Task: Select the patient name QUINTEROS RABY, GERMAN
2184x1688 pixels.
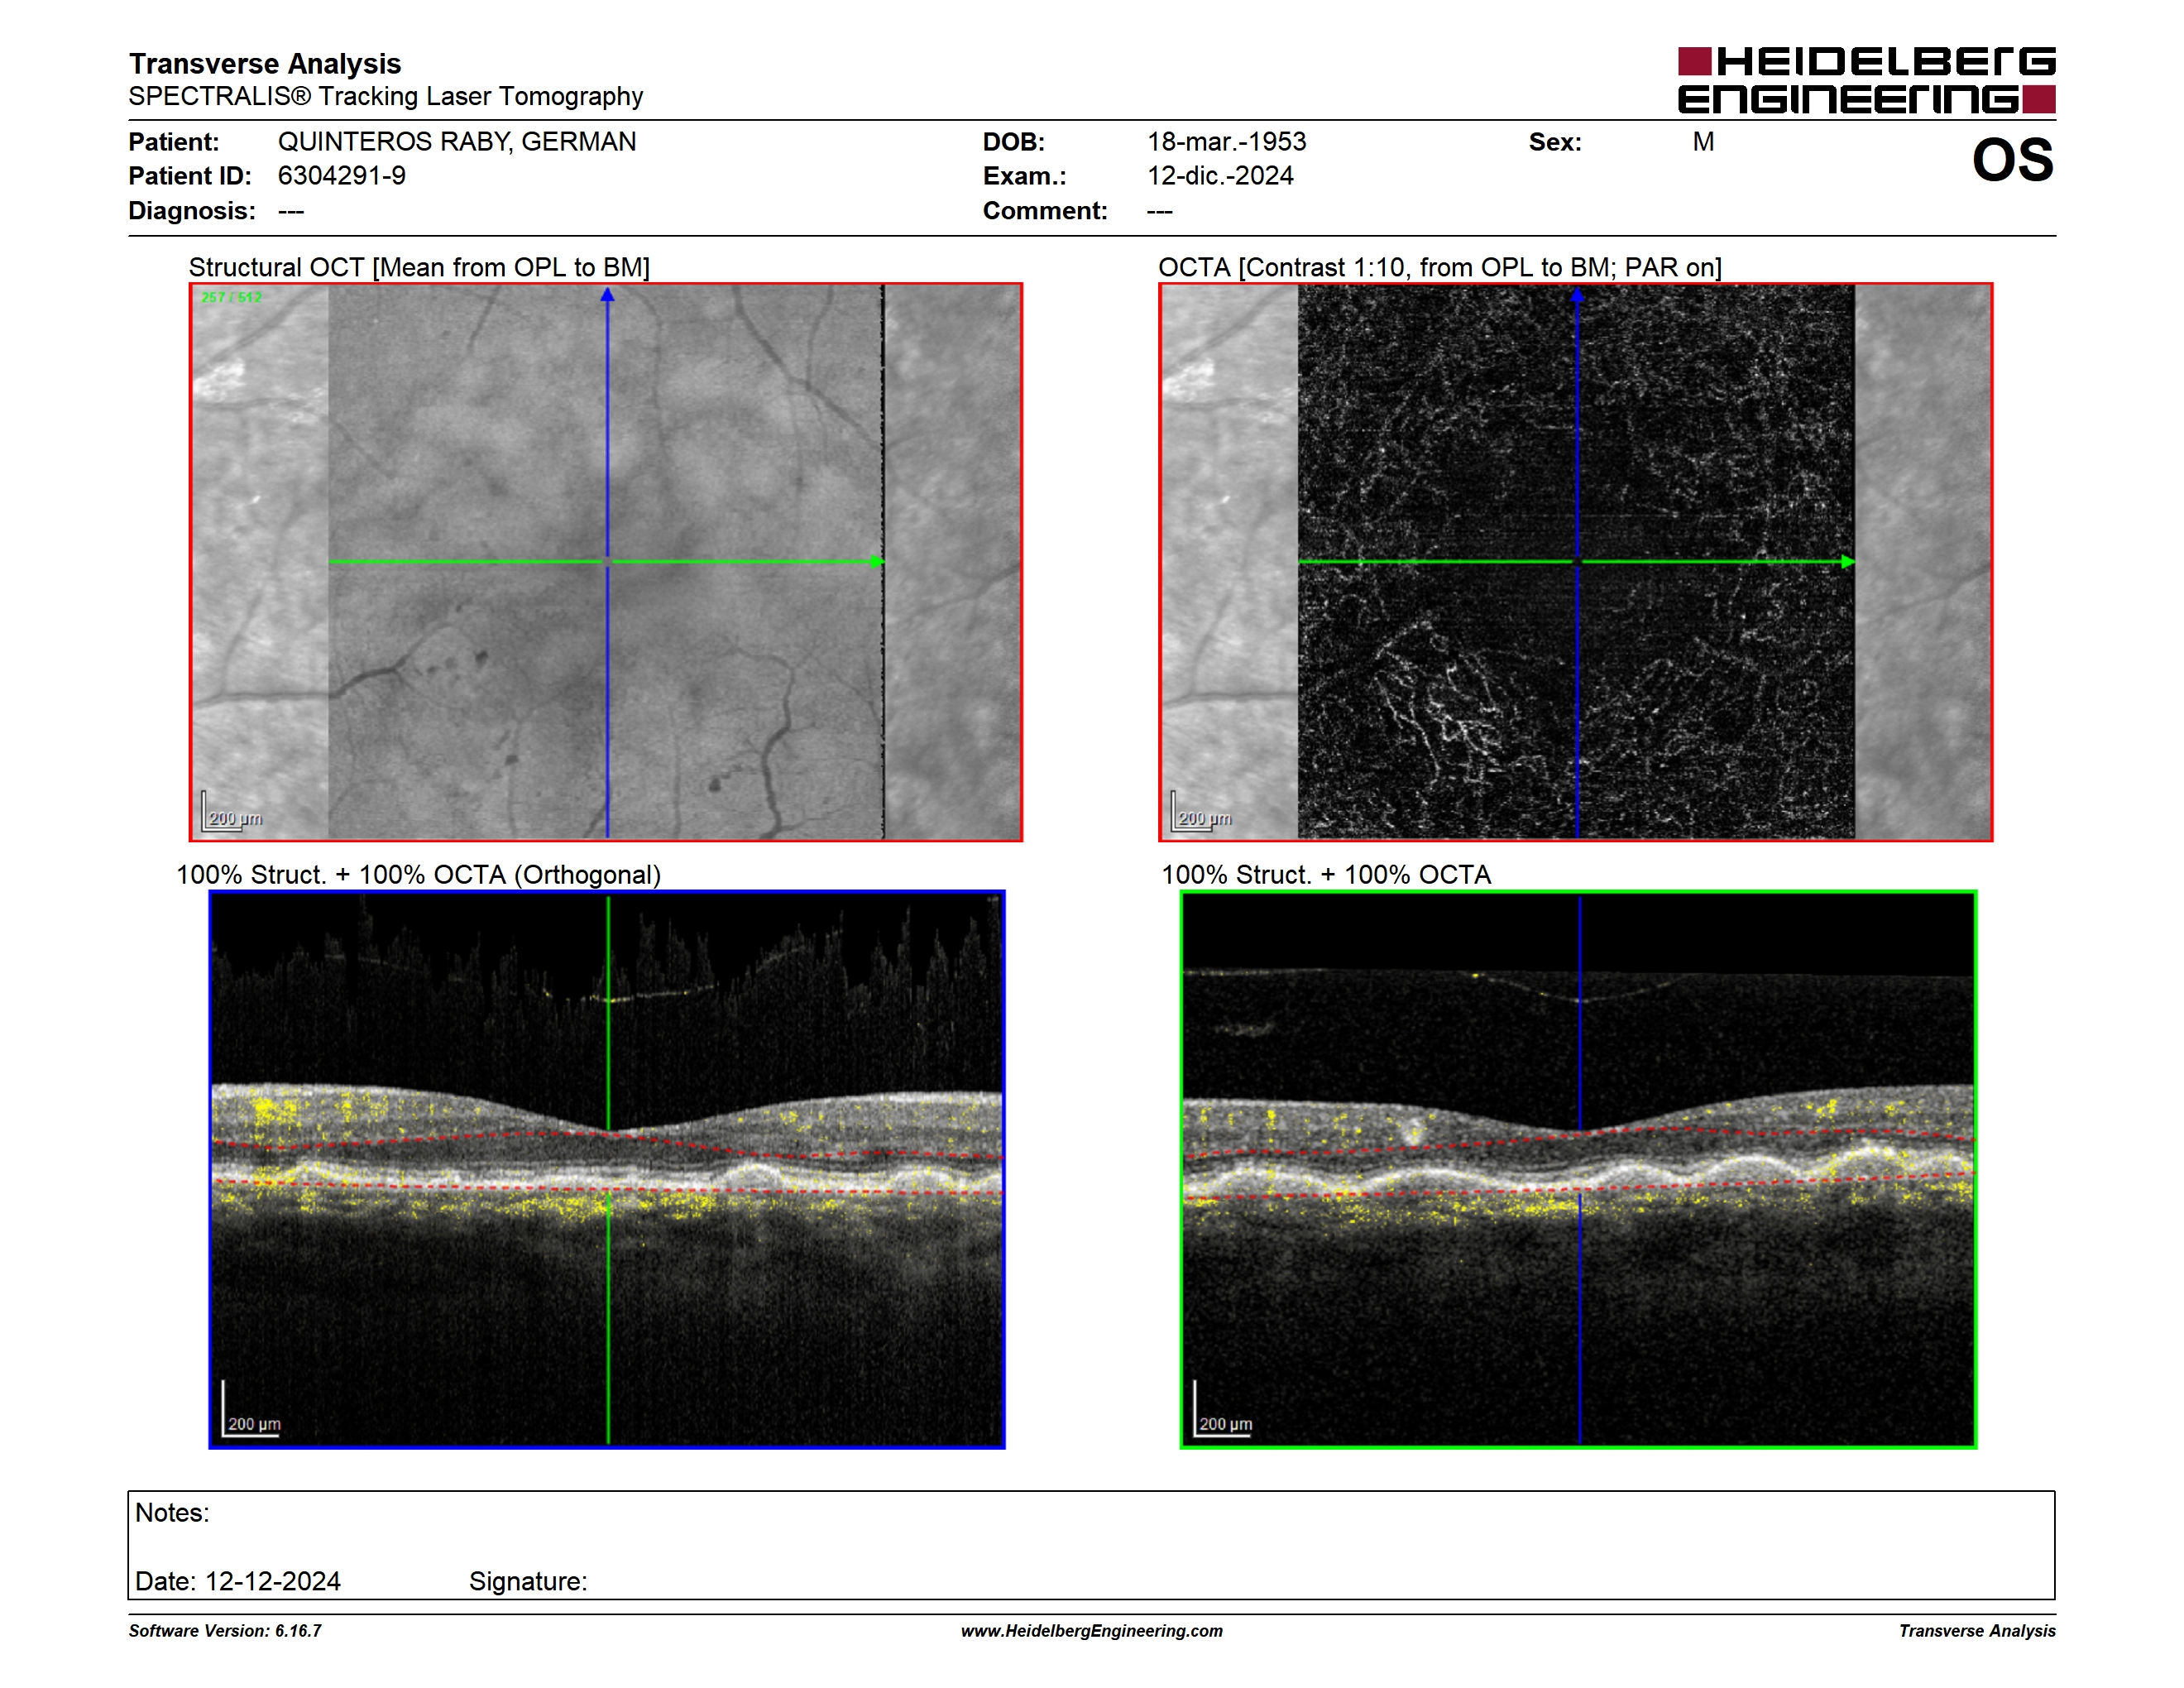Action: pos(457,142)
